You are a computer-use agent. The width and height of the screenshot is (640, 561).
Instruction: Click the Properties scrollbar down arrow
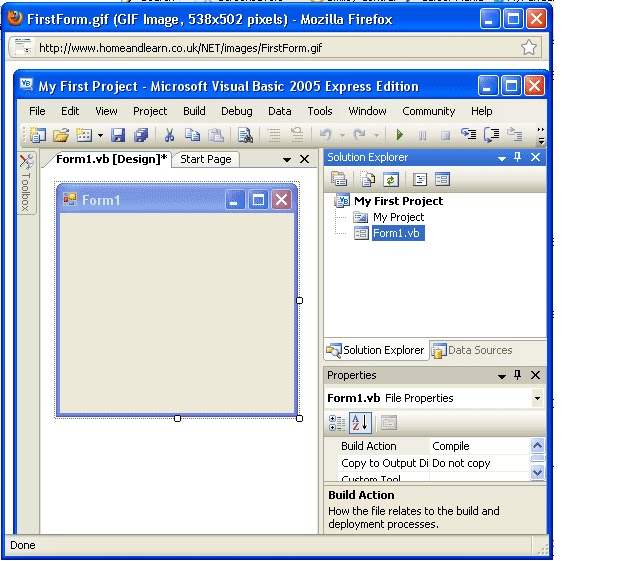(x=538, y=473)
